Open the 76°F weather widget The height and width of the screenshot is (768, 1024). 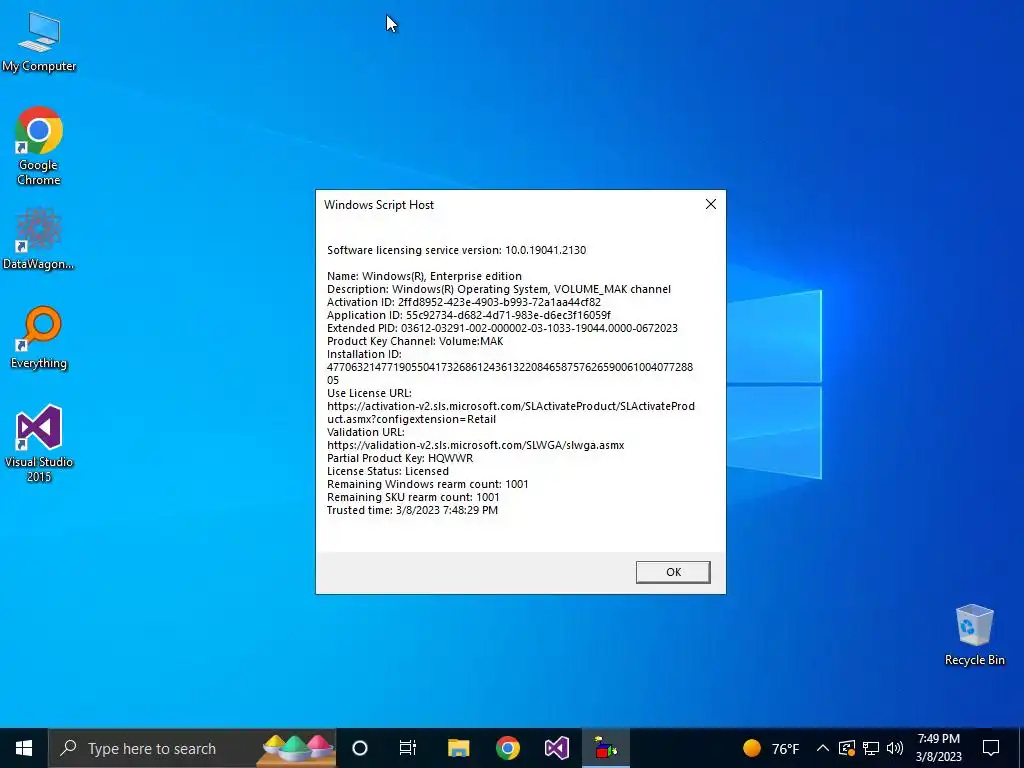[x=771, y=748]
